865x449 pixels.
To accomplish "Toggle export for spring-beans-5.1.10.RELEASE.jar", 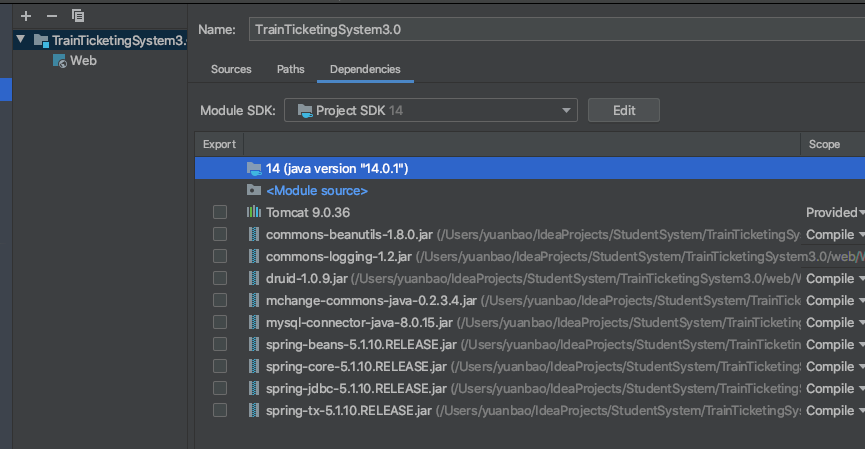I will tap(220, 345).
